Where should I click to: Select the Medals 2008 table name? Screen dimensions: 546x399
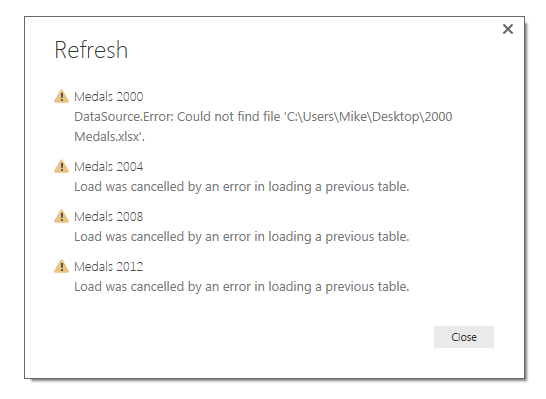click(x=109, y=217)
